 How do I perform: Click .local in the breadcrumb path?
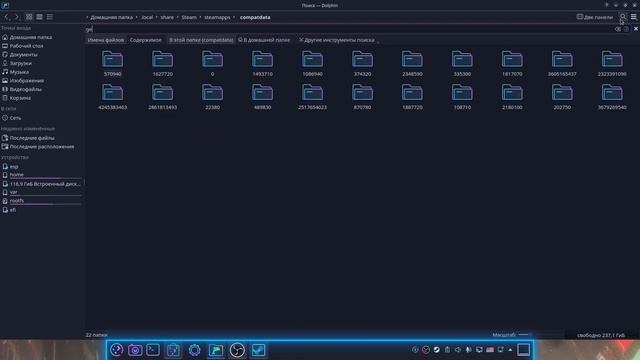(x=147, y=17)
